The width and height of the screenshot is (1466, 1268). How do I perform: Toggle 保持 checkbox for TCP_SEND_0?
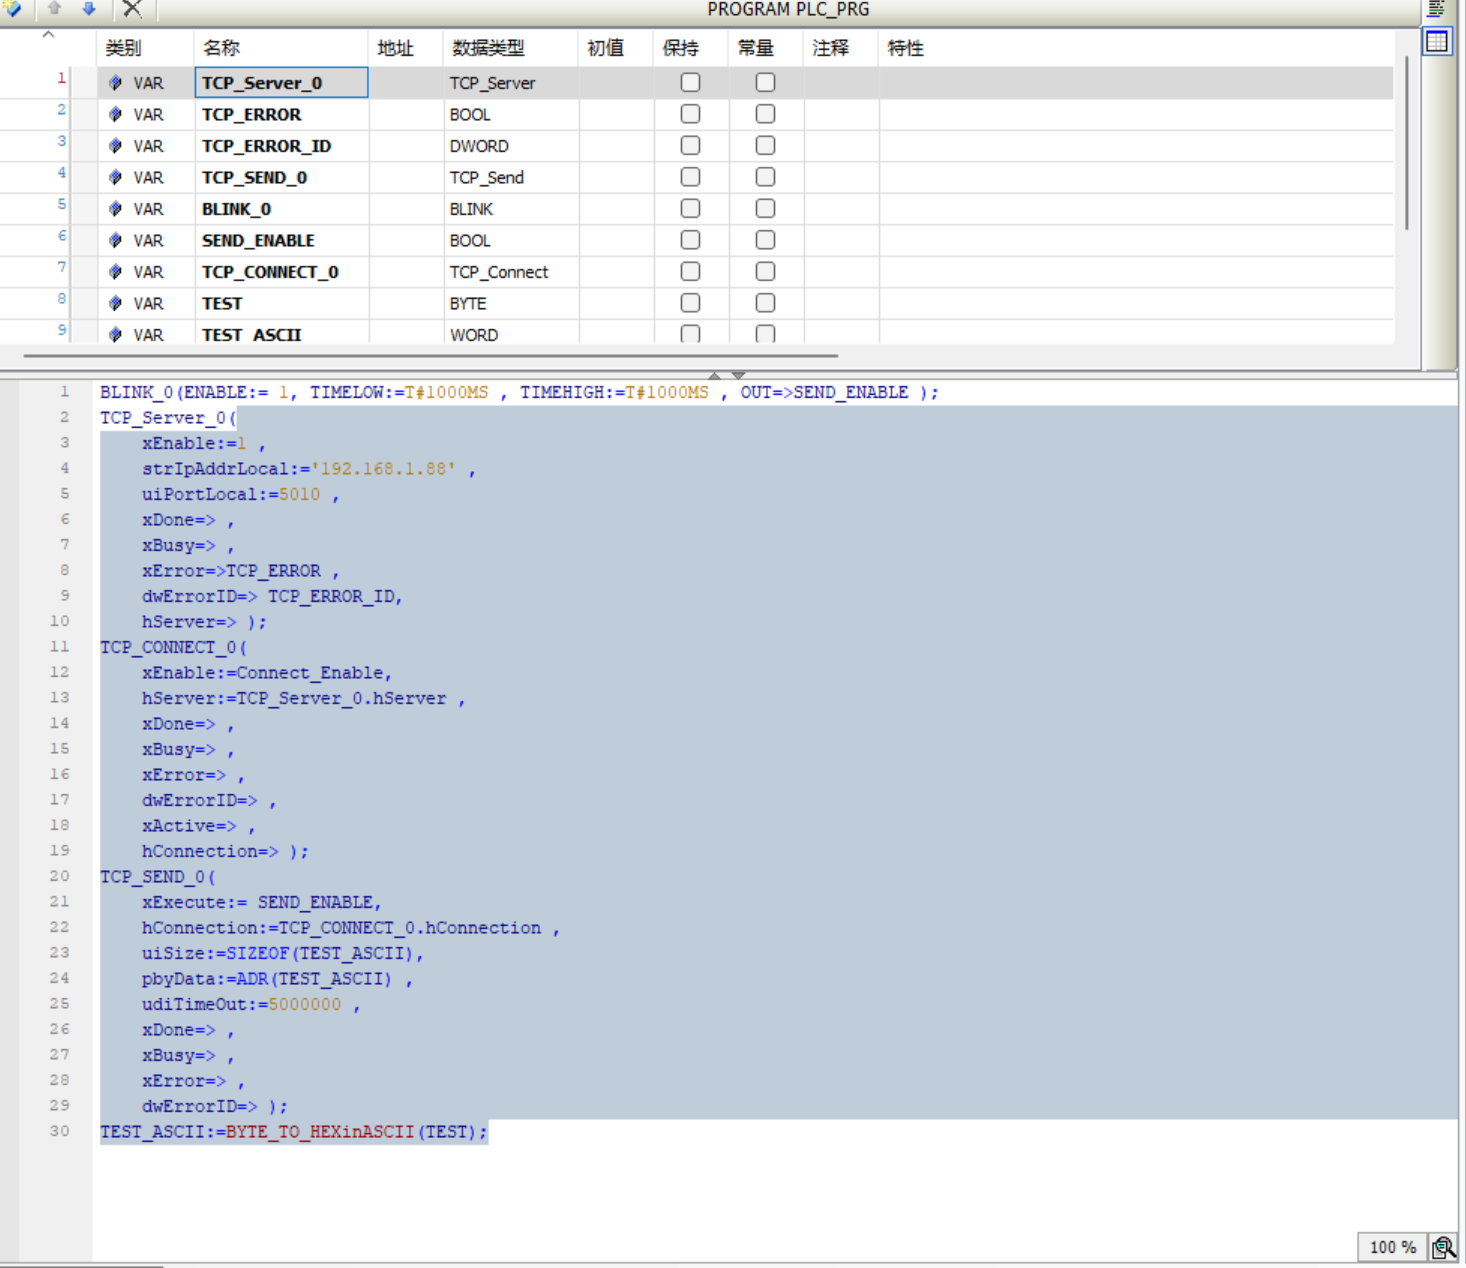click(x=690, y=177)
